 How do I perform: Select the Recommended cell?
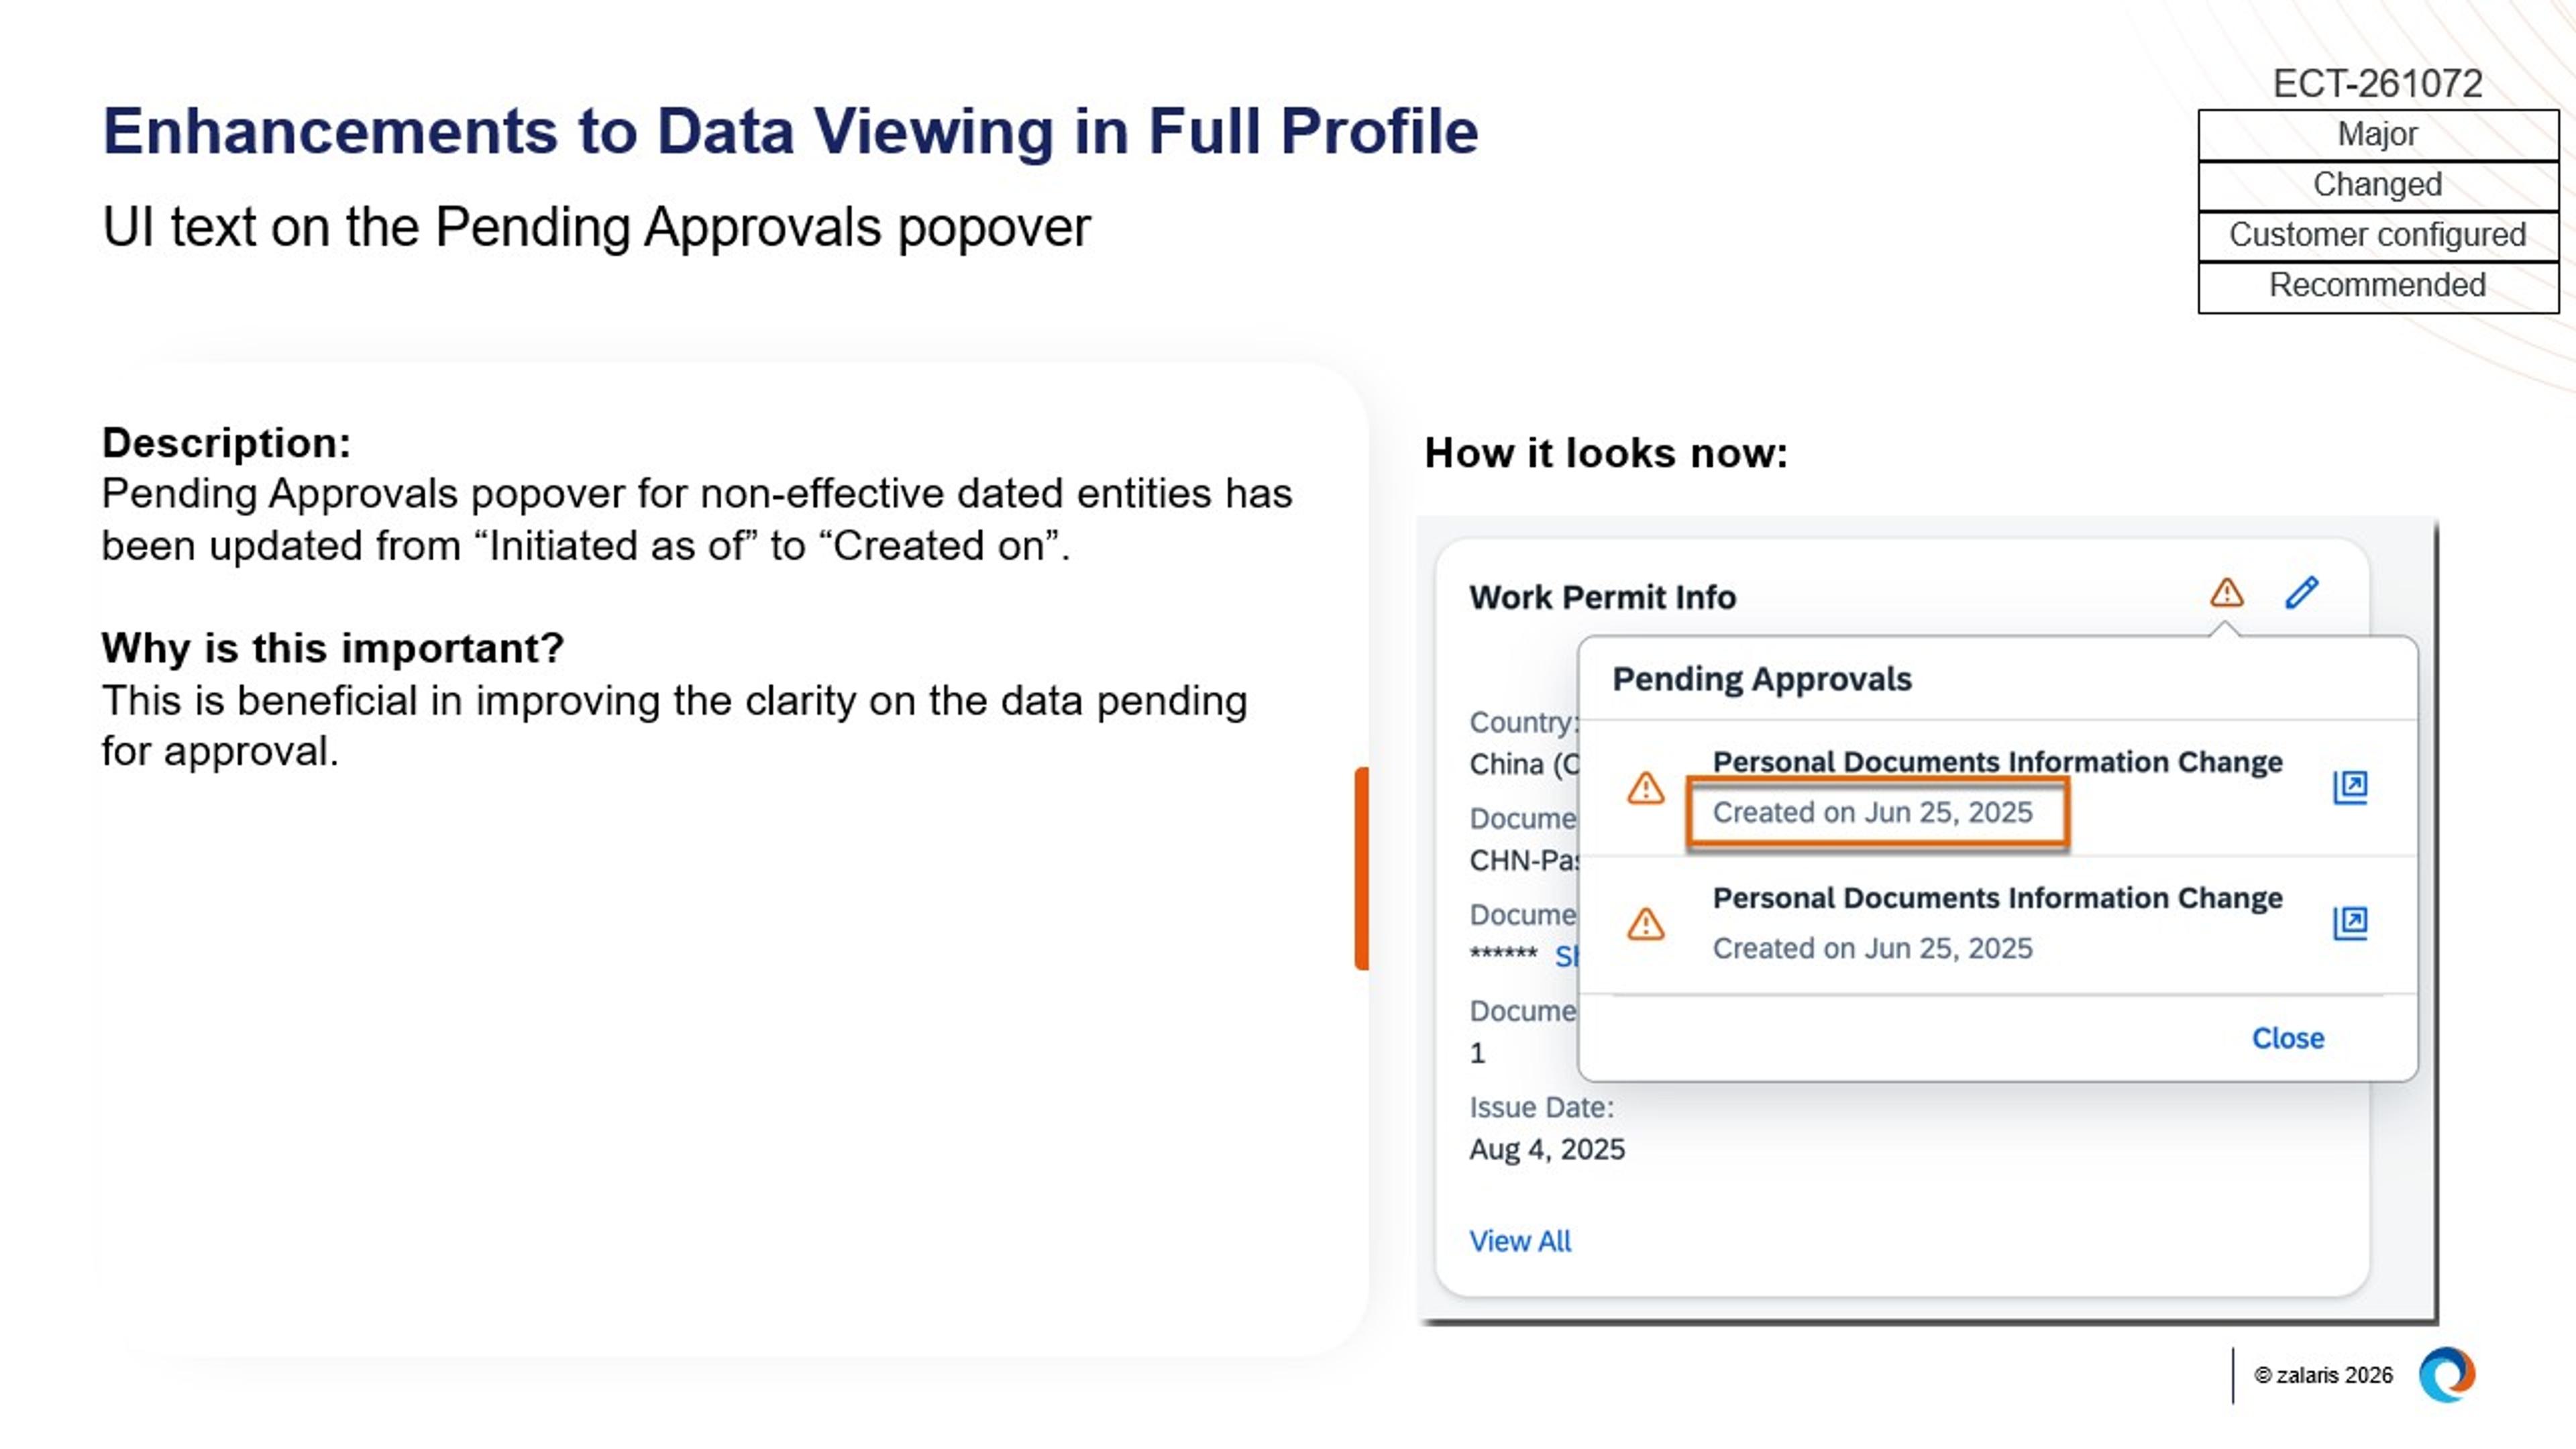coord(2378,286)
